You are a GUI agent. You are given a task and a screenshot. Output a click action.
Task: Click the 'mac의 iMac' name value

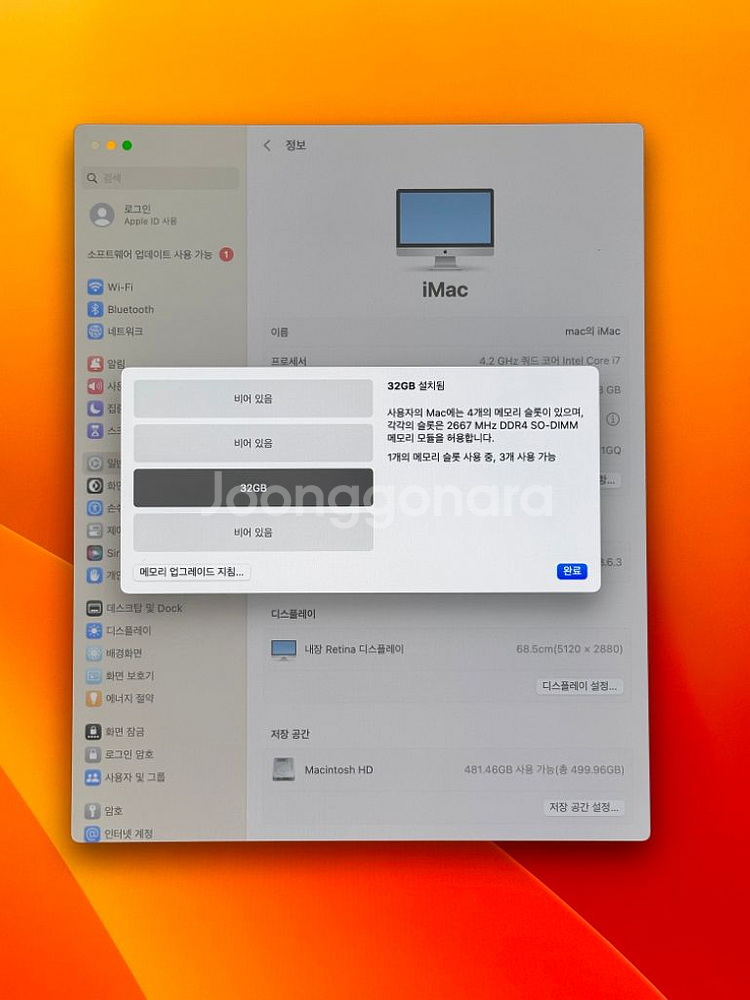click(x=592, y=332)
